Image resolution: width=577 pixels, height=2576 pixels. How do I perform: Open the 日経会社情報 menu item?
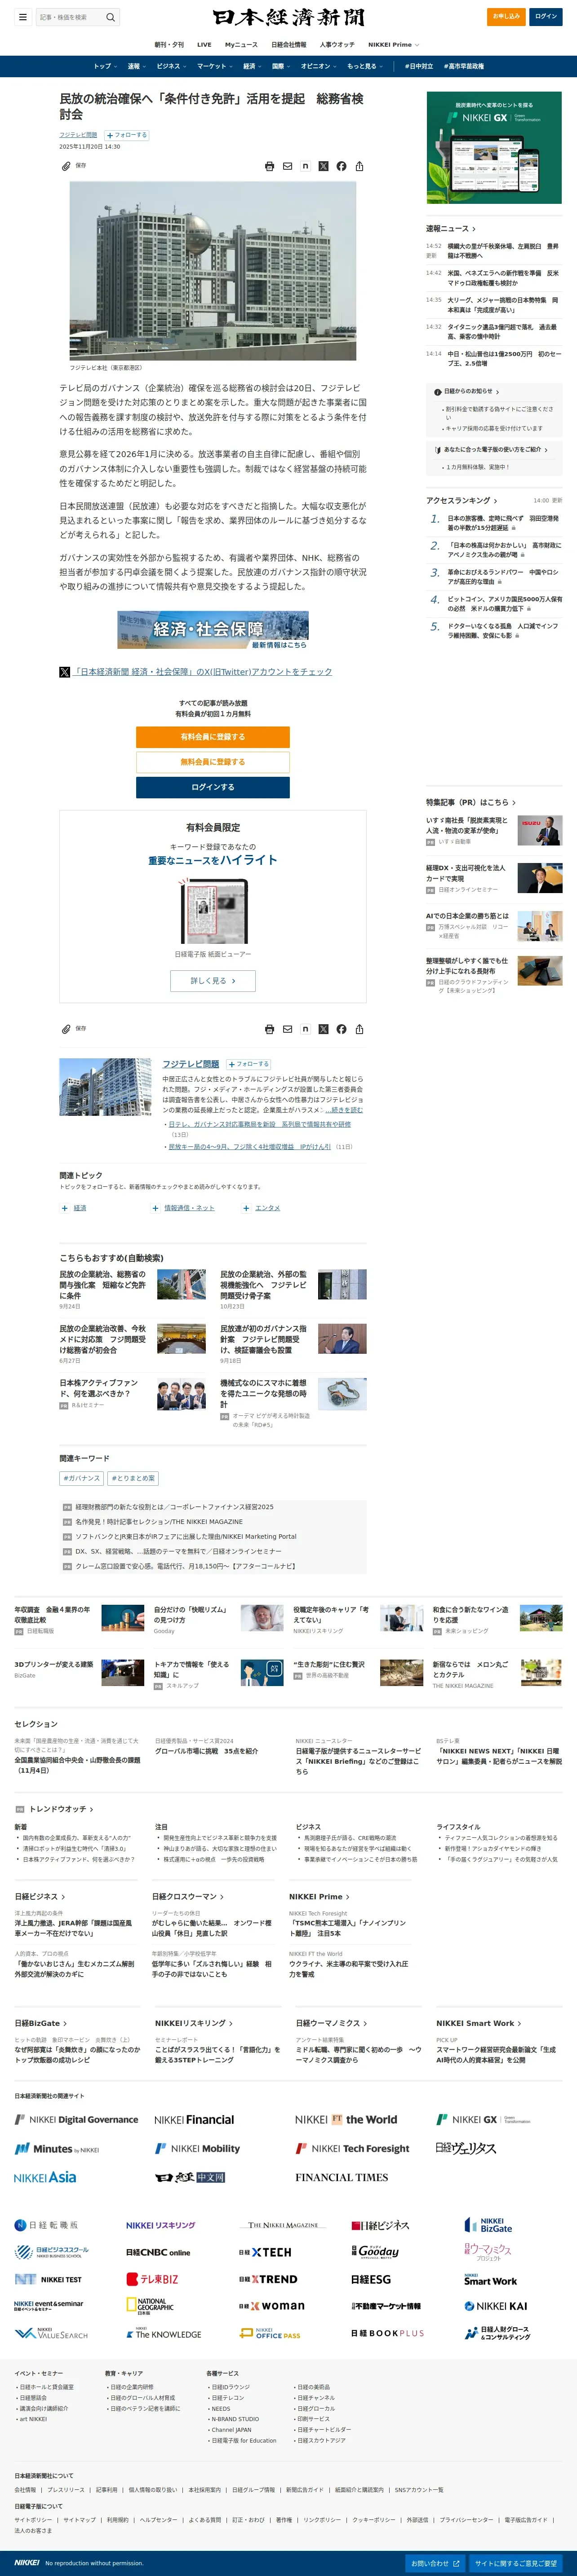coord(289,44)
